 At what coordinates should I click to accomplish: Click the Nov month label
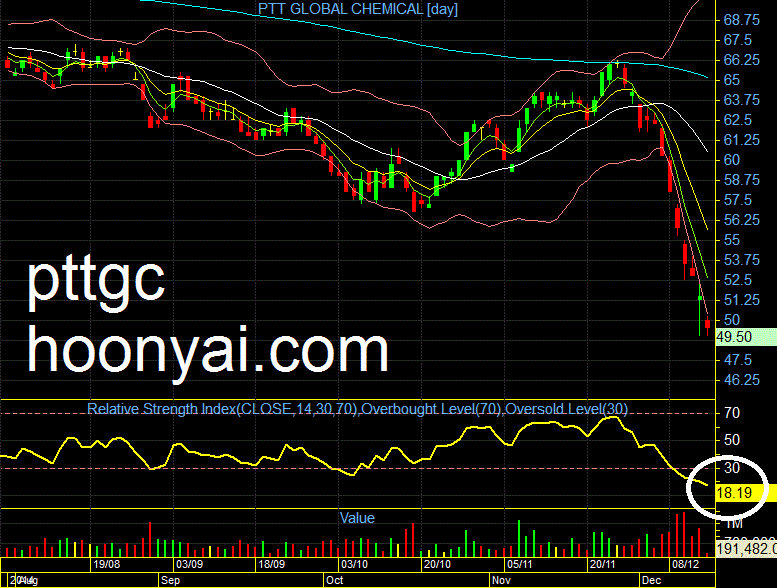(x=501, y=581)
